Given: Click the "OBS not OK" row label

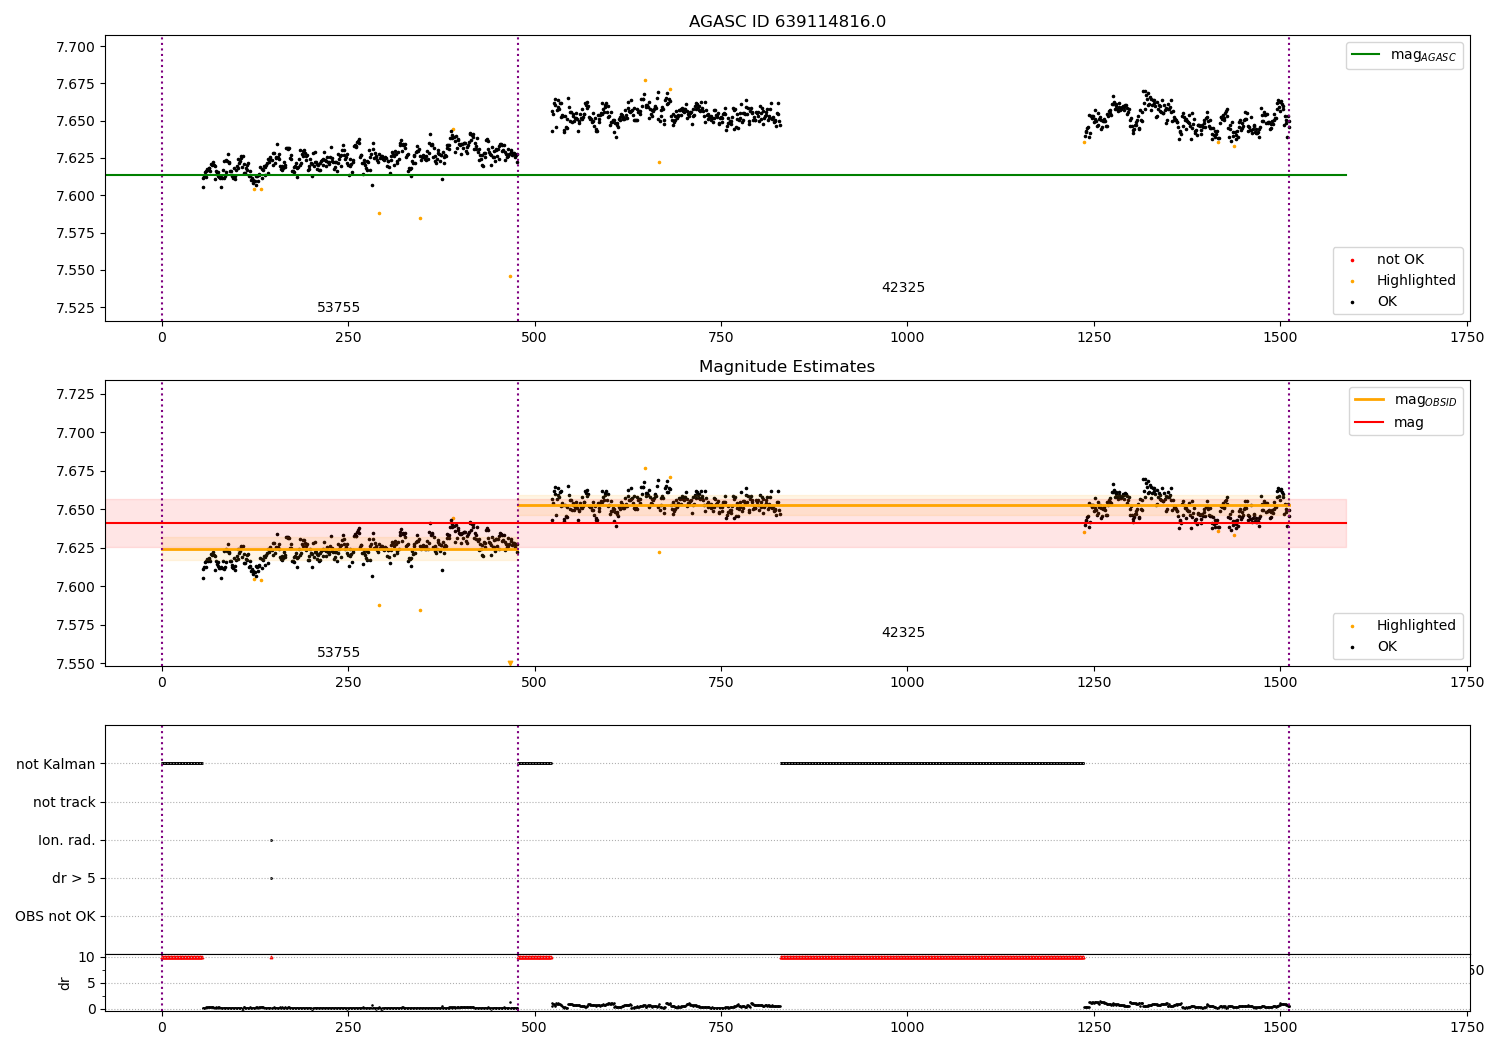Looking at the screenshot, I should click(55, 916).
